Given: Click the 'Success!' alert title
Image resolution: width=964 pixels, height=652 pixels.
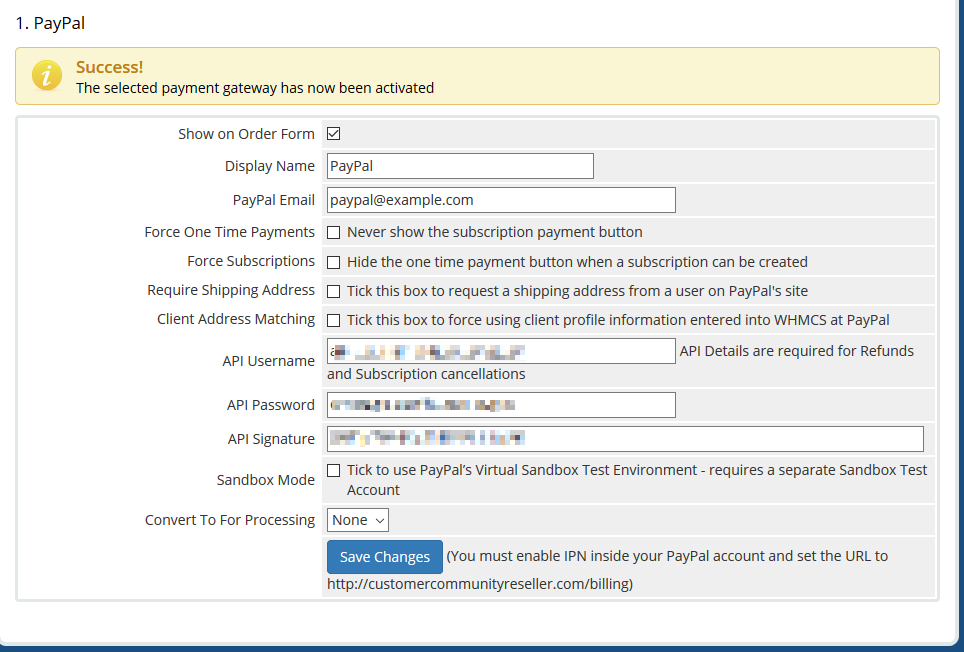Looking at the screenshot, I should coord(109,67).
